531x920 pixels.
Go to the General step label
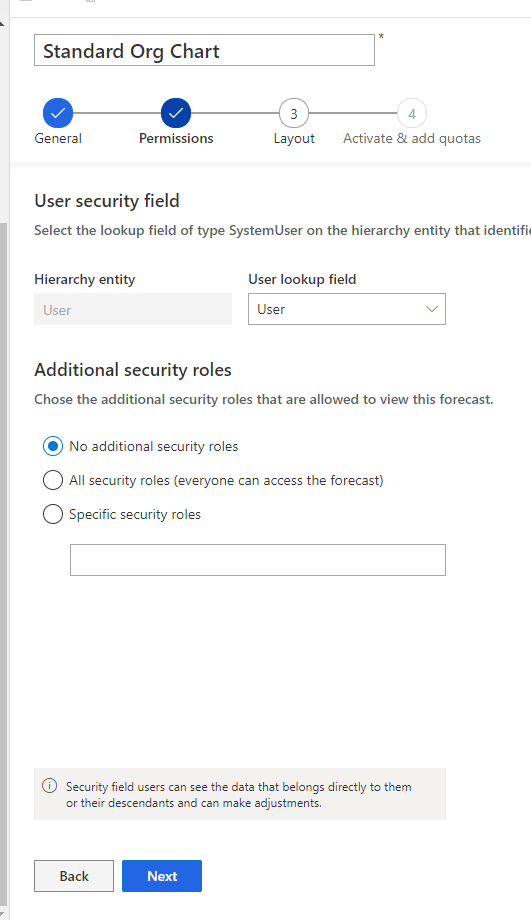pyautogui.click(x=58, y=138)
